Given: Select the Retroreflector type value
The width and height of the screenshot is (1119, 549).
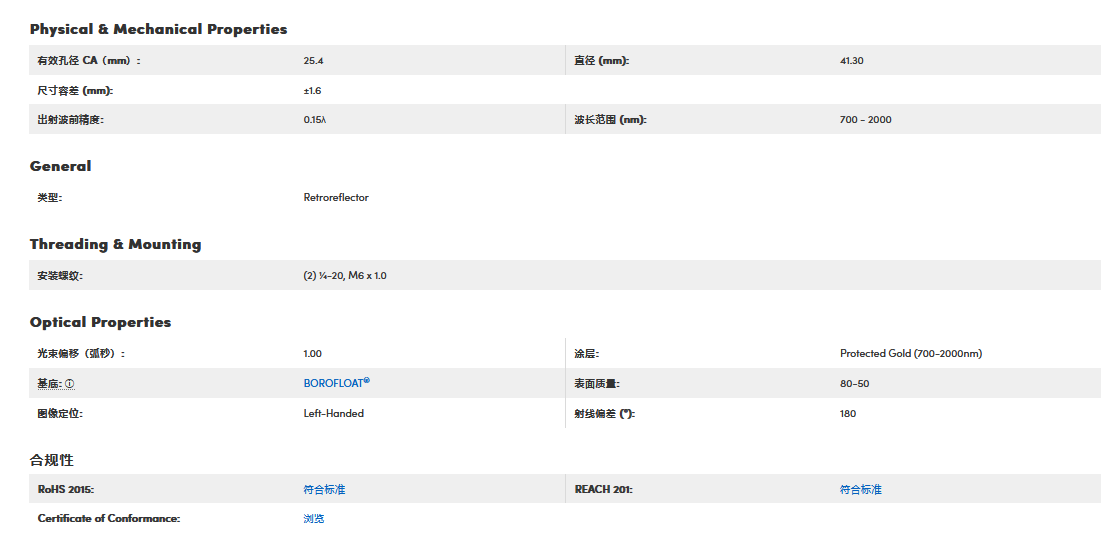Looking at the screenshot, I should coord(336,197).
